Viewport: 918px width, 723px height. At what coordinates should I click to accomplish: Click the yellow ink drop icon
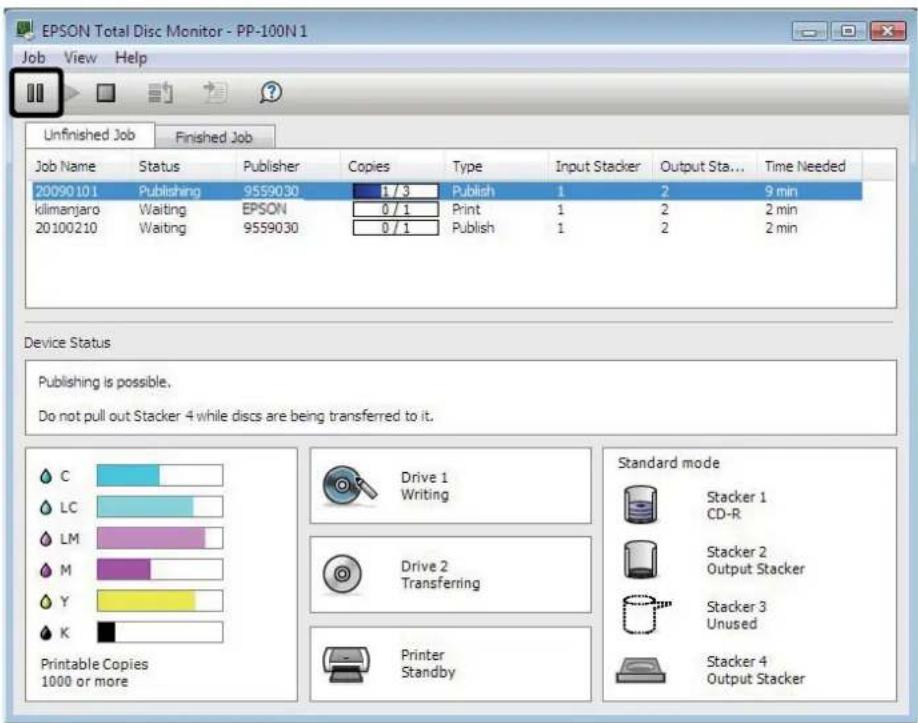tap(46, 601)
